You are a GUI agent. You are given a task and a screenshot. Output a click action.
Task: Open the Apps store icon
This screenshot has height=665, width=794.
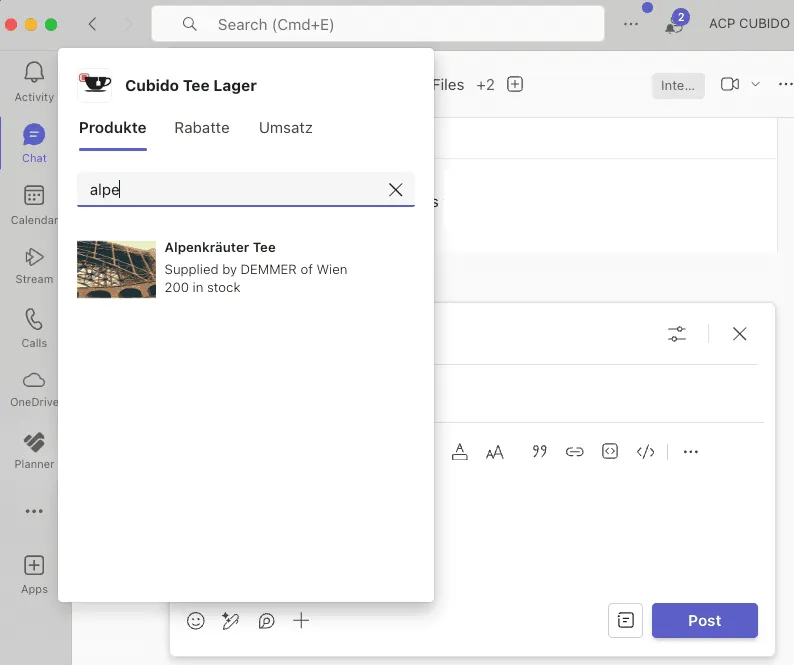coord(34,574)
